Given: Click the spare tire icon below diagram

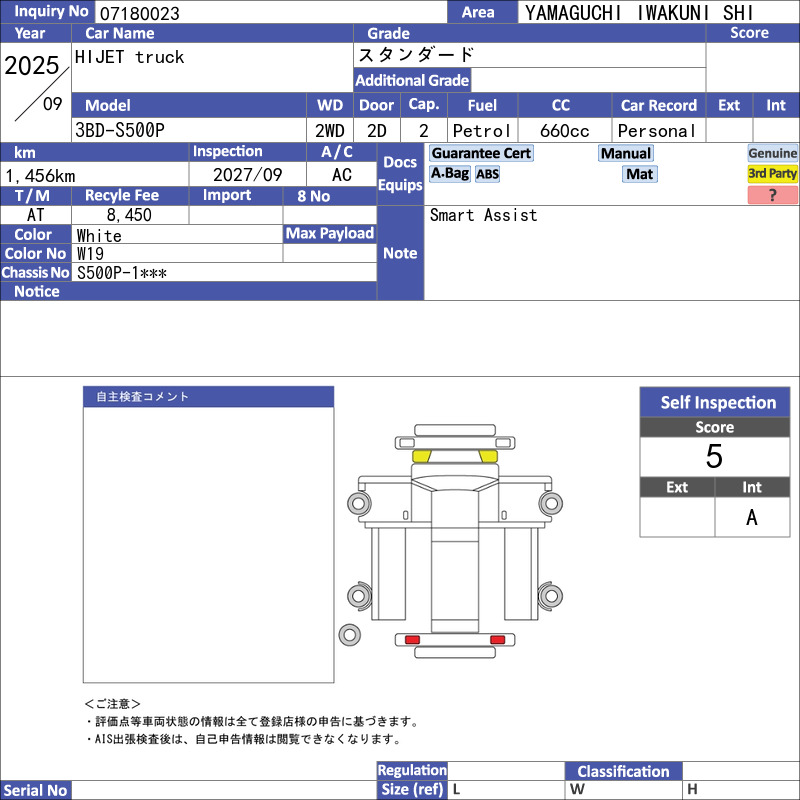Looking at the screenshot, I should (349, 635).
